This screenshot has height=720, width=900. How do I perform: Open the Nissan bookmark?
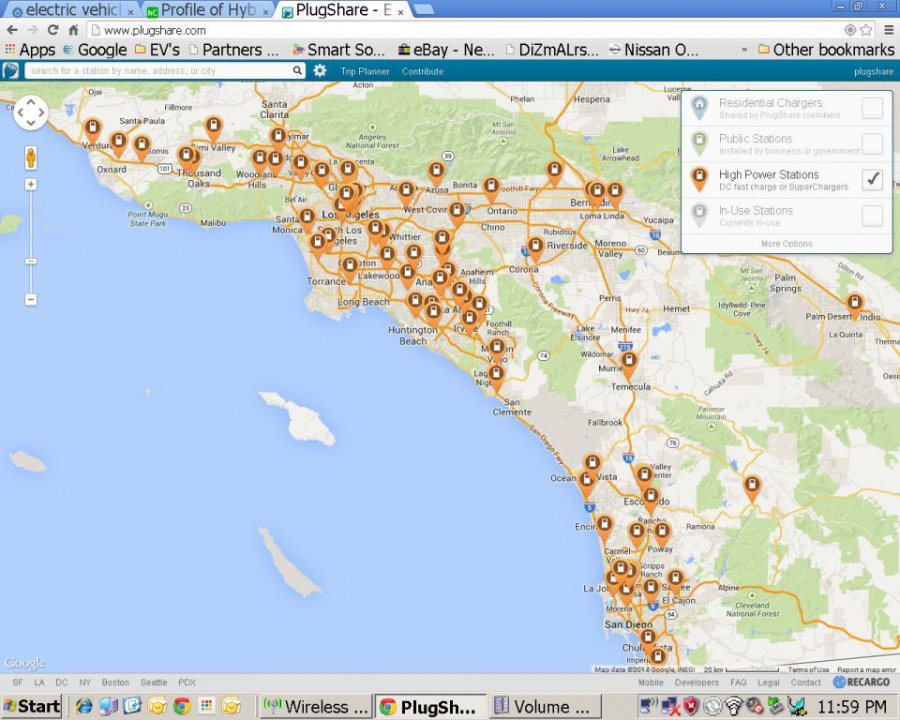pos(654,50)
